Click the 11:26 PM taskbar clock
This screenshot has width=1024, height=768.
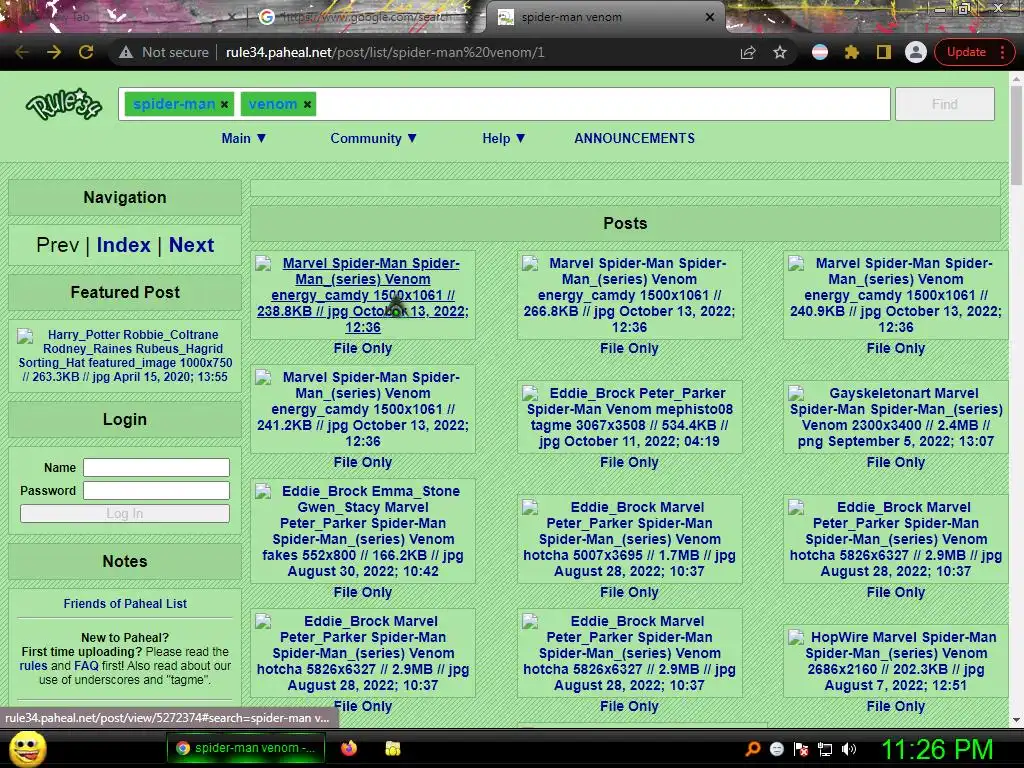pos(937,749)
